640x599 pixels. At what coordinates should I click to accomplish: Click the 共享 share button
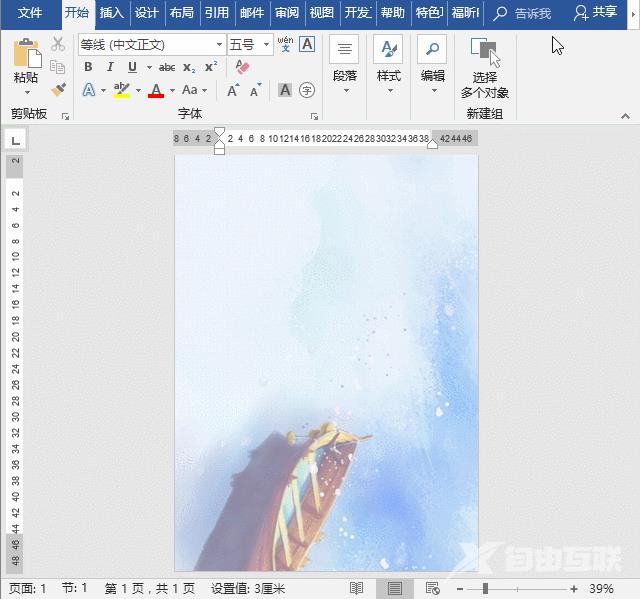[595, 13]
